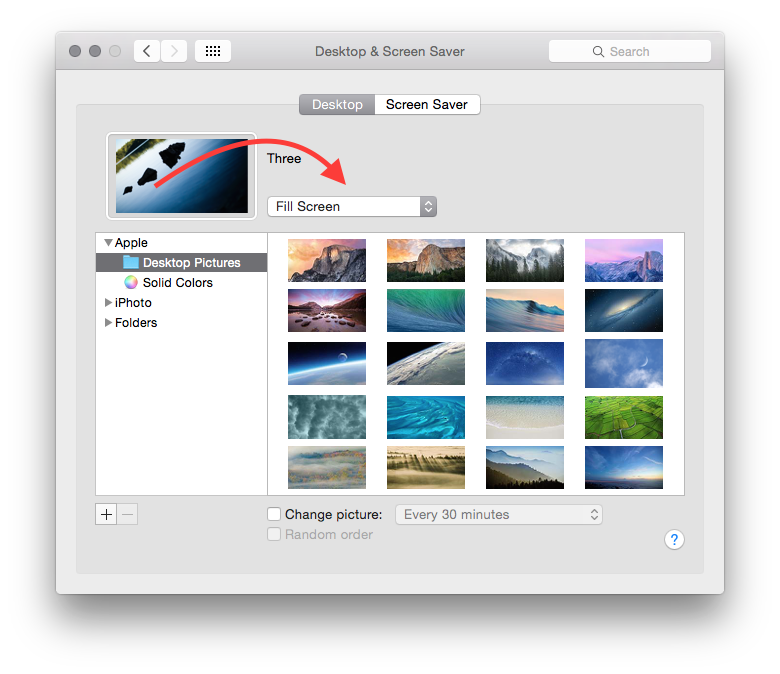Select Solid Colors in the sidebar
Screen dimensions: 780x674
point(182,283)
